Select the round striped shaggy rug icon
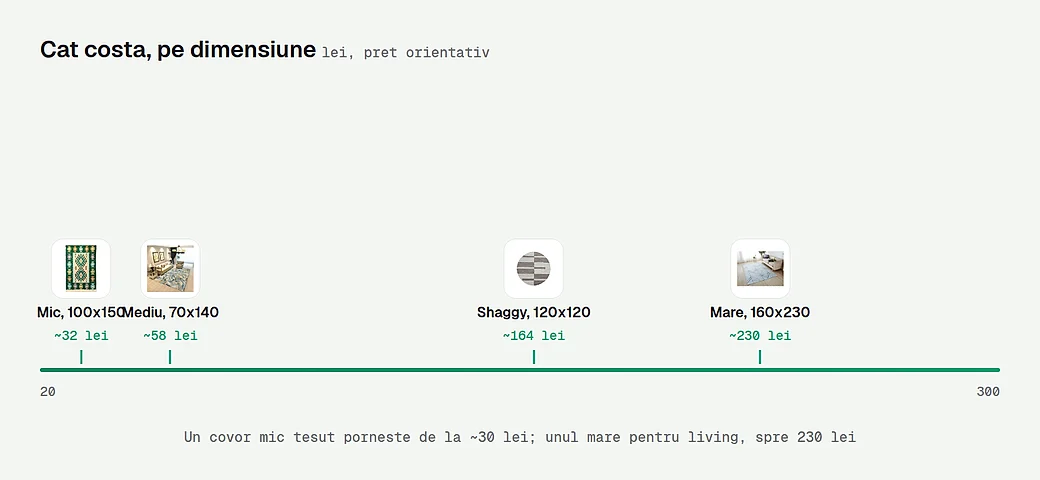Viewport: 1040px width, 480px height. click(534, 269)
